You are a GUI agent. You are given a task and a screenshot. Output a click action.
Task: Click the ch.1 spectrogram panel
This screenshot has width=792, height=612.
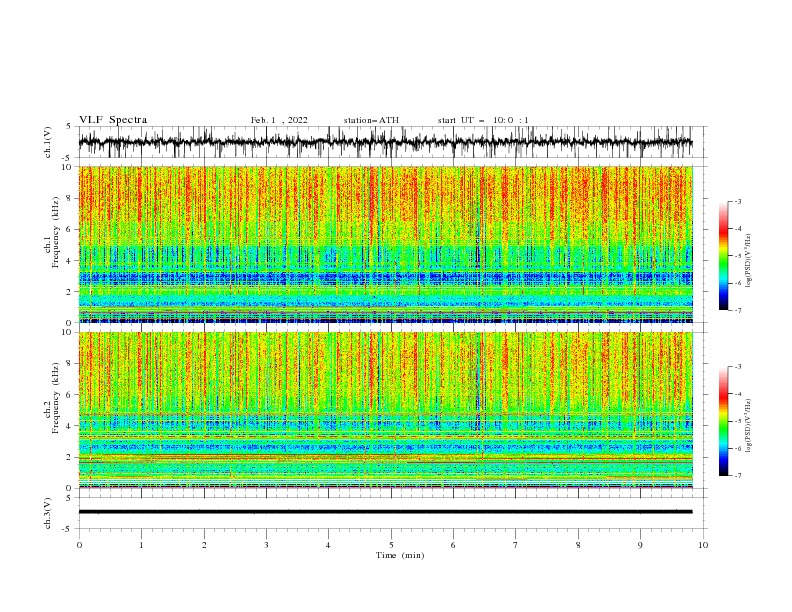tap(385, 244)
